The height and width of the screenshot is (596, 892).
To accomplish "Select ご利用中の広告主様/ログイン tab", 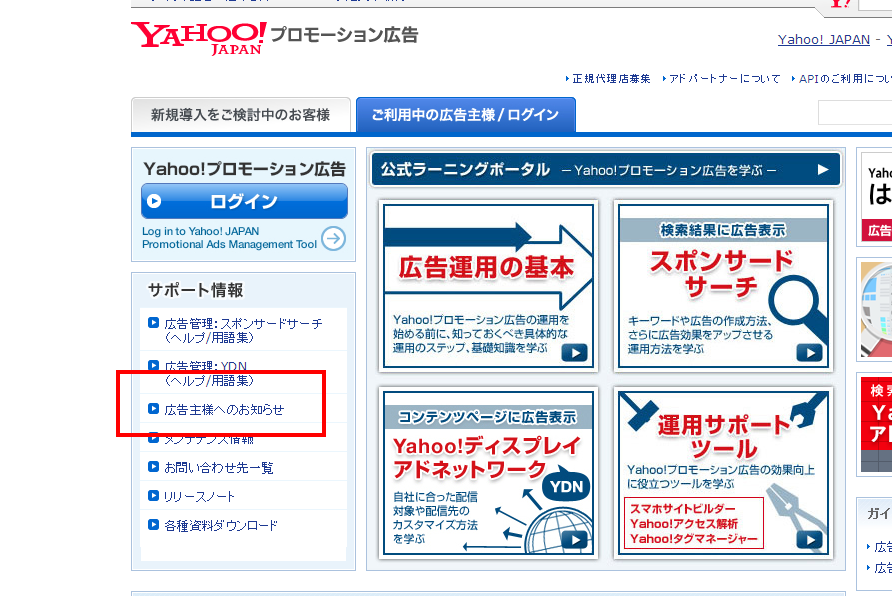I will [465, 115].
